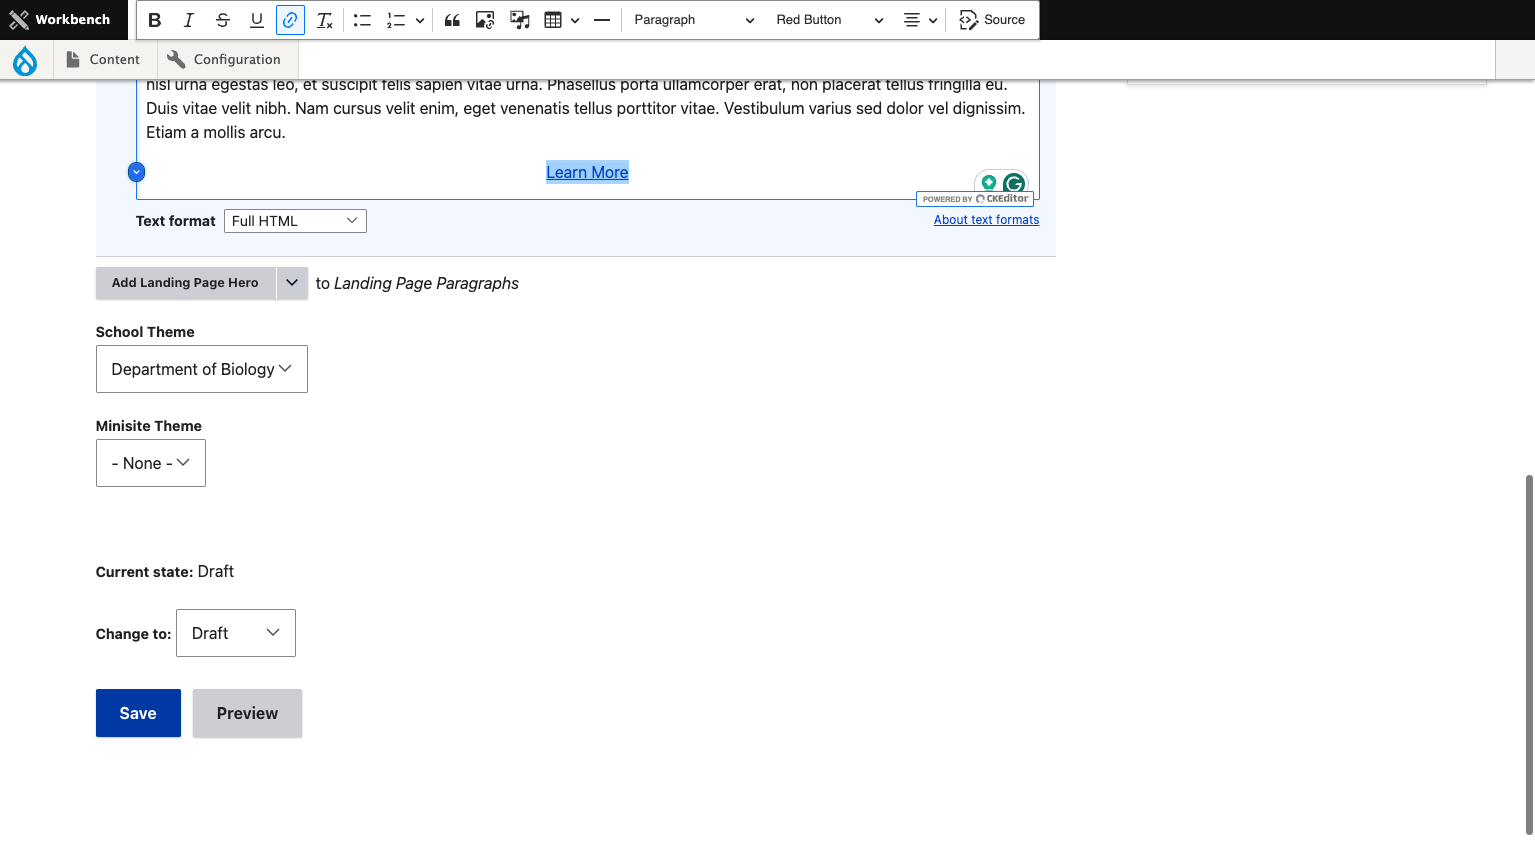Insert a block quote
Viewport: 1535px width, 844px height.
click(452, 20)
